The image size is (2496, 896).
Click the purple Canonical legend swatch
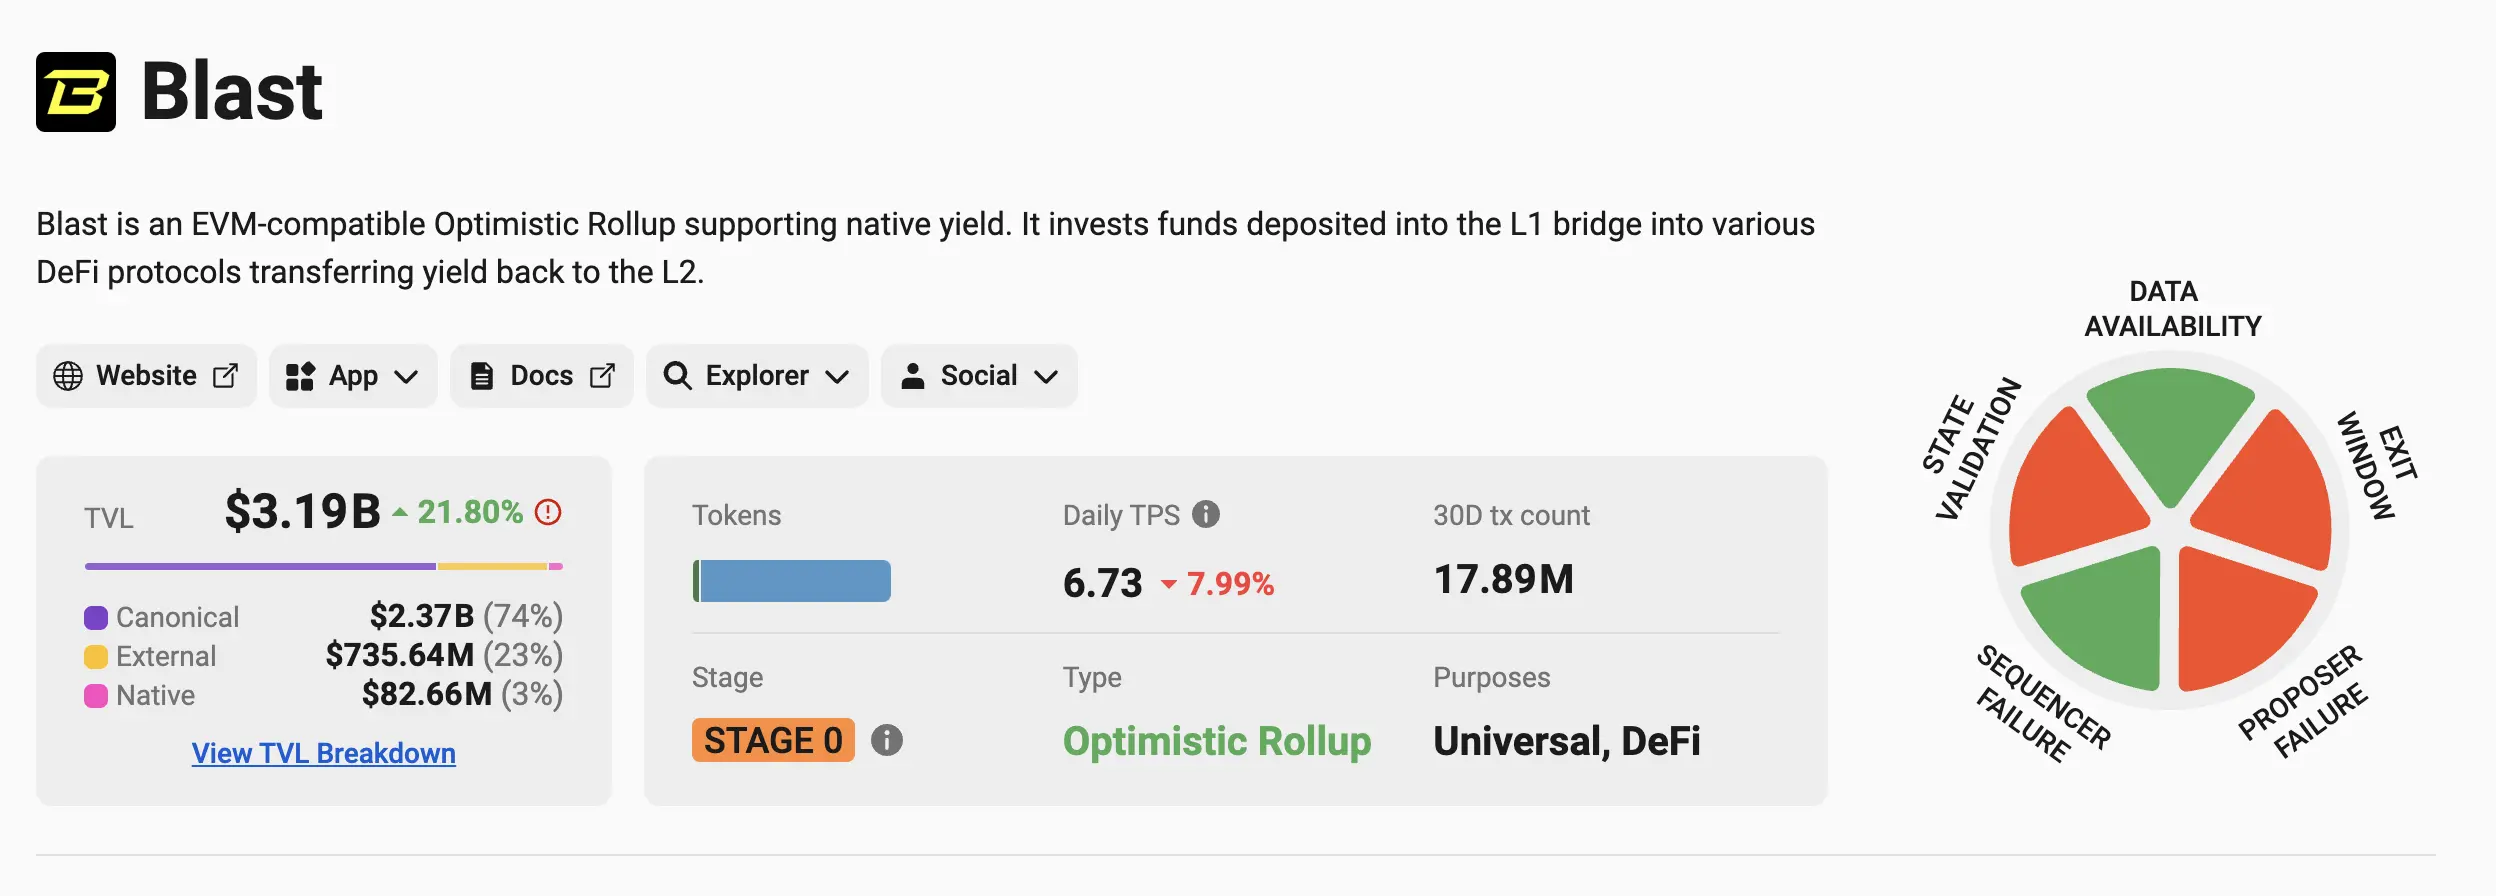pyautogui.click(x=96, y=618)
